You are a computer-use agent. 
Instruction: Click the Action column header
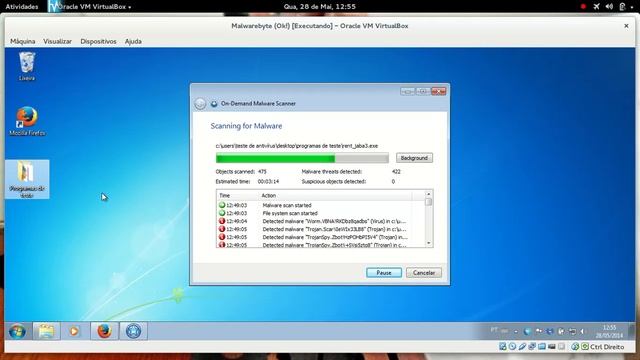[336, 196]
